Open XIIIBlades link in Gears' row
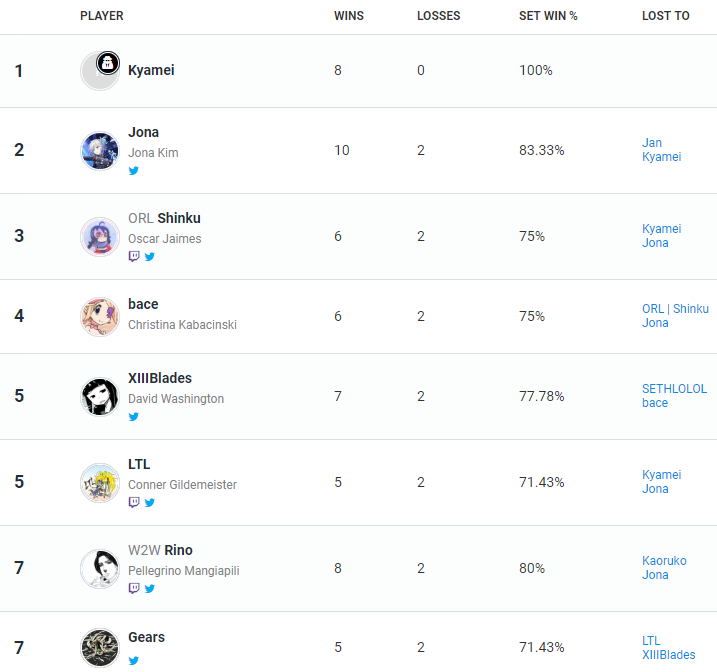 point(669,655)
